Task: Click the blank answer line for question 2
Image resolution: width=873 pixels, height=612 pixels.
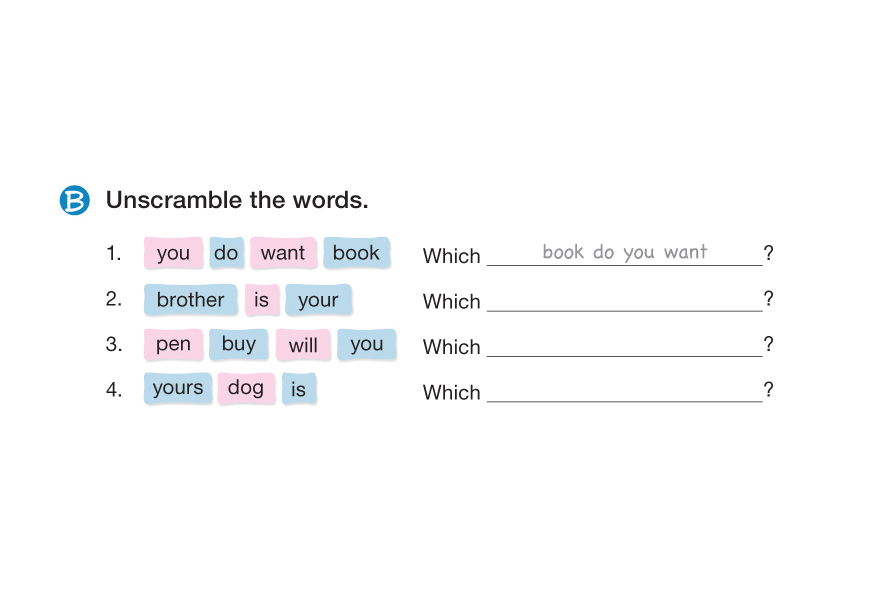Action: click(x=624, y=301)
